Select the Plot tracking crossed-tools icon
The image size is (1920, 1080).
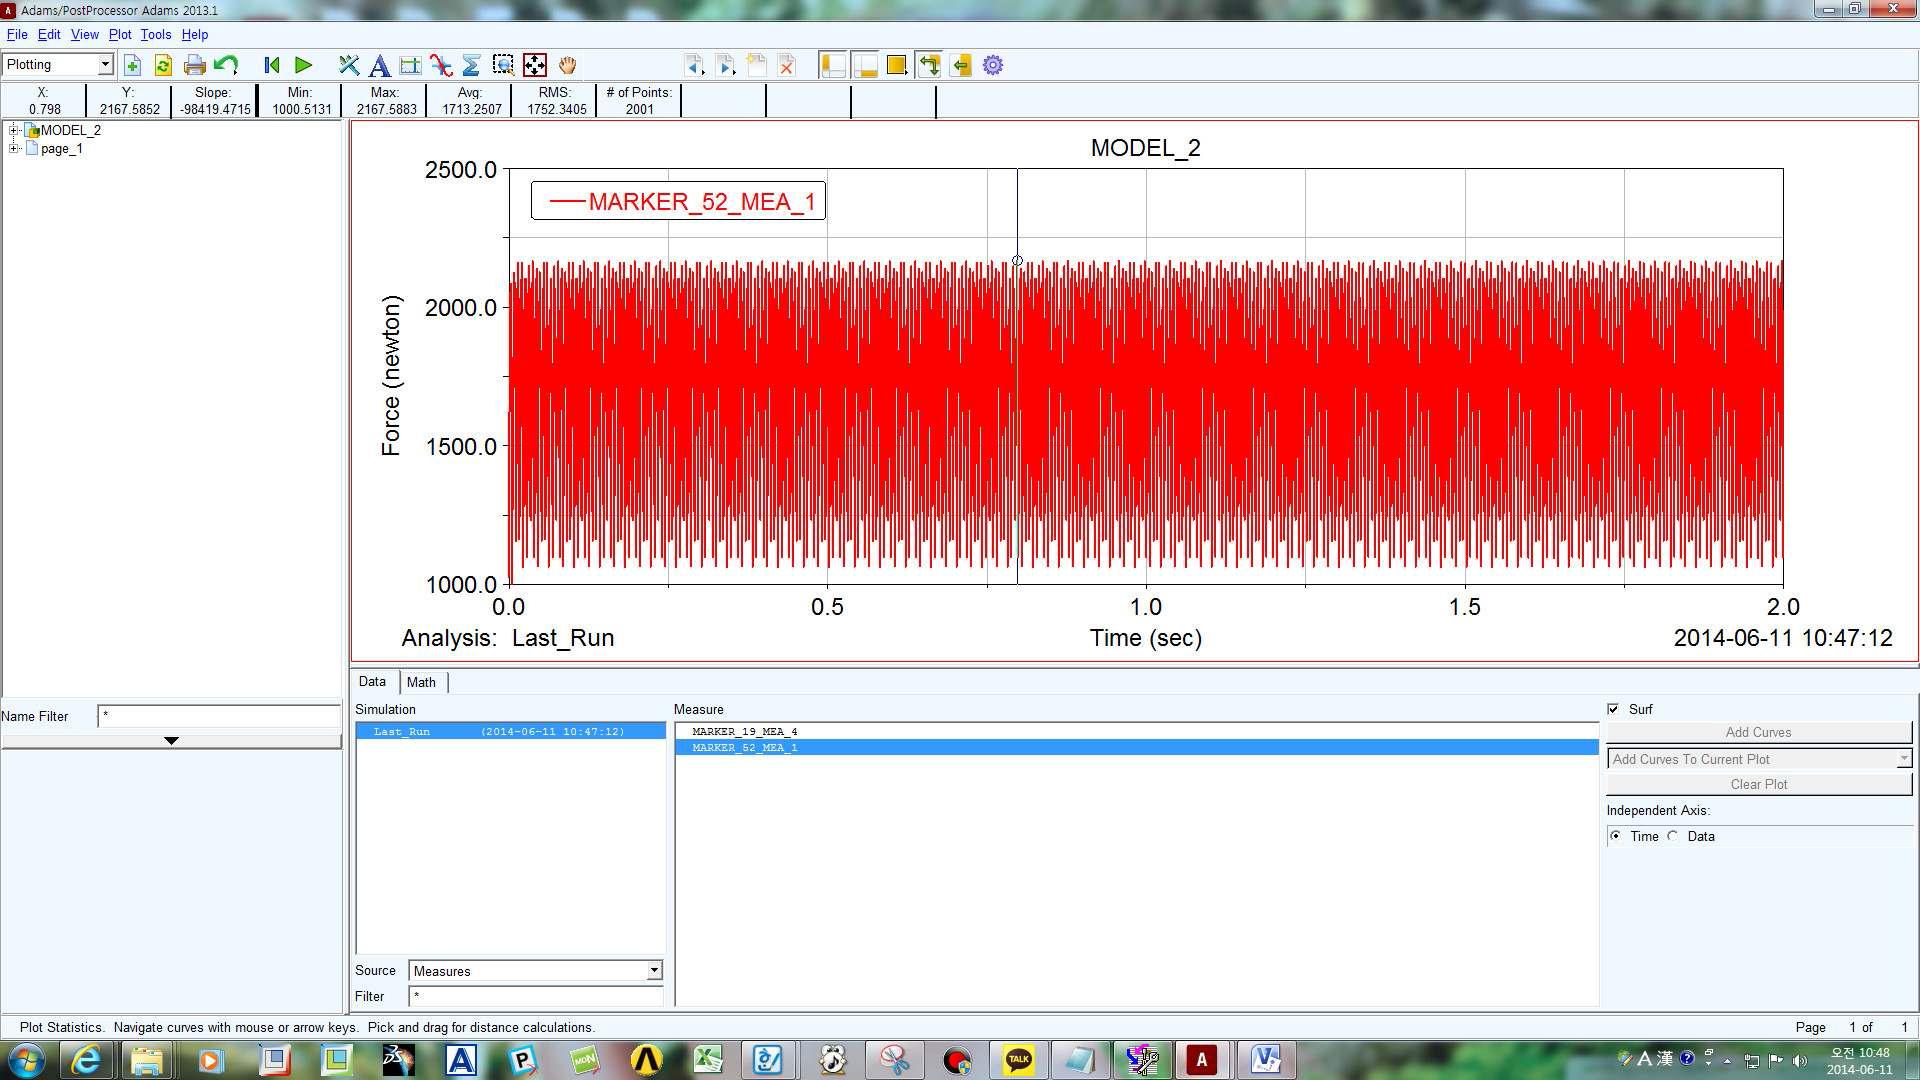click(348, 66)
